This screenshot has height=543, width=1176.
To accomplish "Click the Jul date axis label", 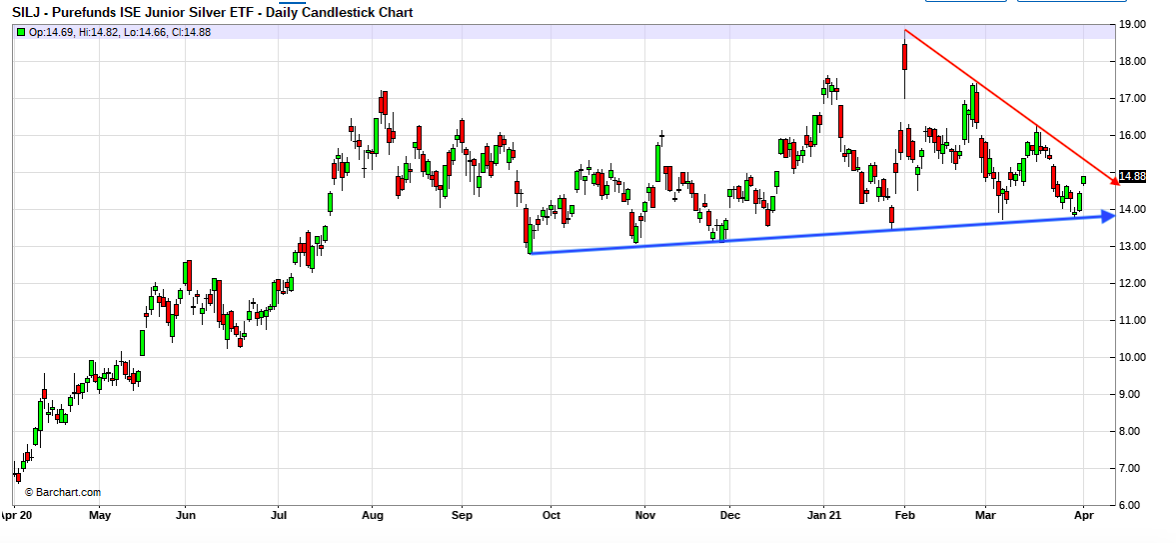I will click(278, 515).
